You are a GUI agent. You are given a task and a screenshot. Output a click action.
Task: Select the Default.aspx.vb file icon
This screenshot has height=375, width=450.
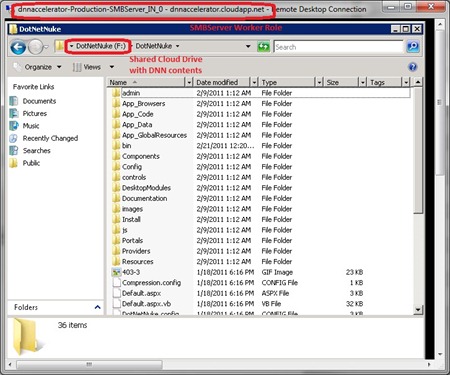(x=116, y=304)
